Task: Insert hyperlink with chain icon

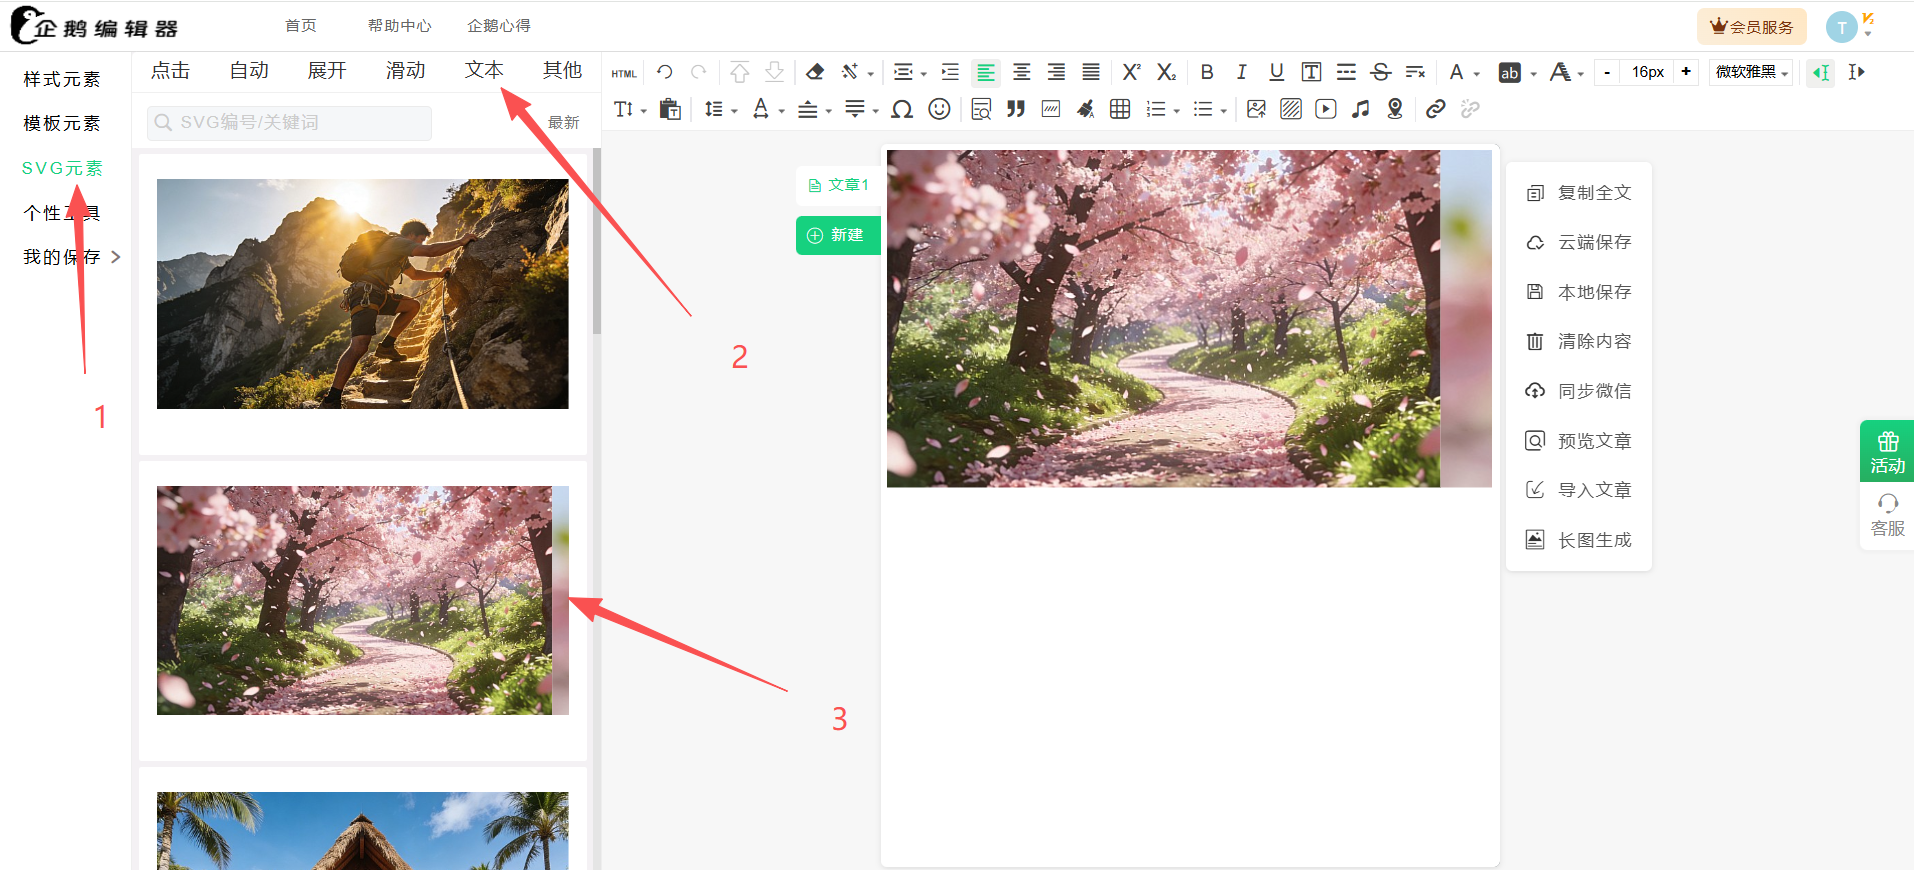Action: (1435, 109)
